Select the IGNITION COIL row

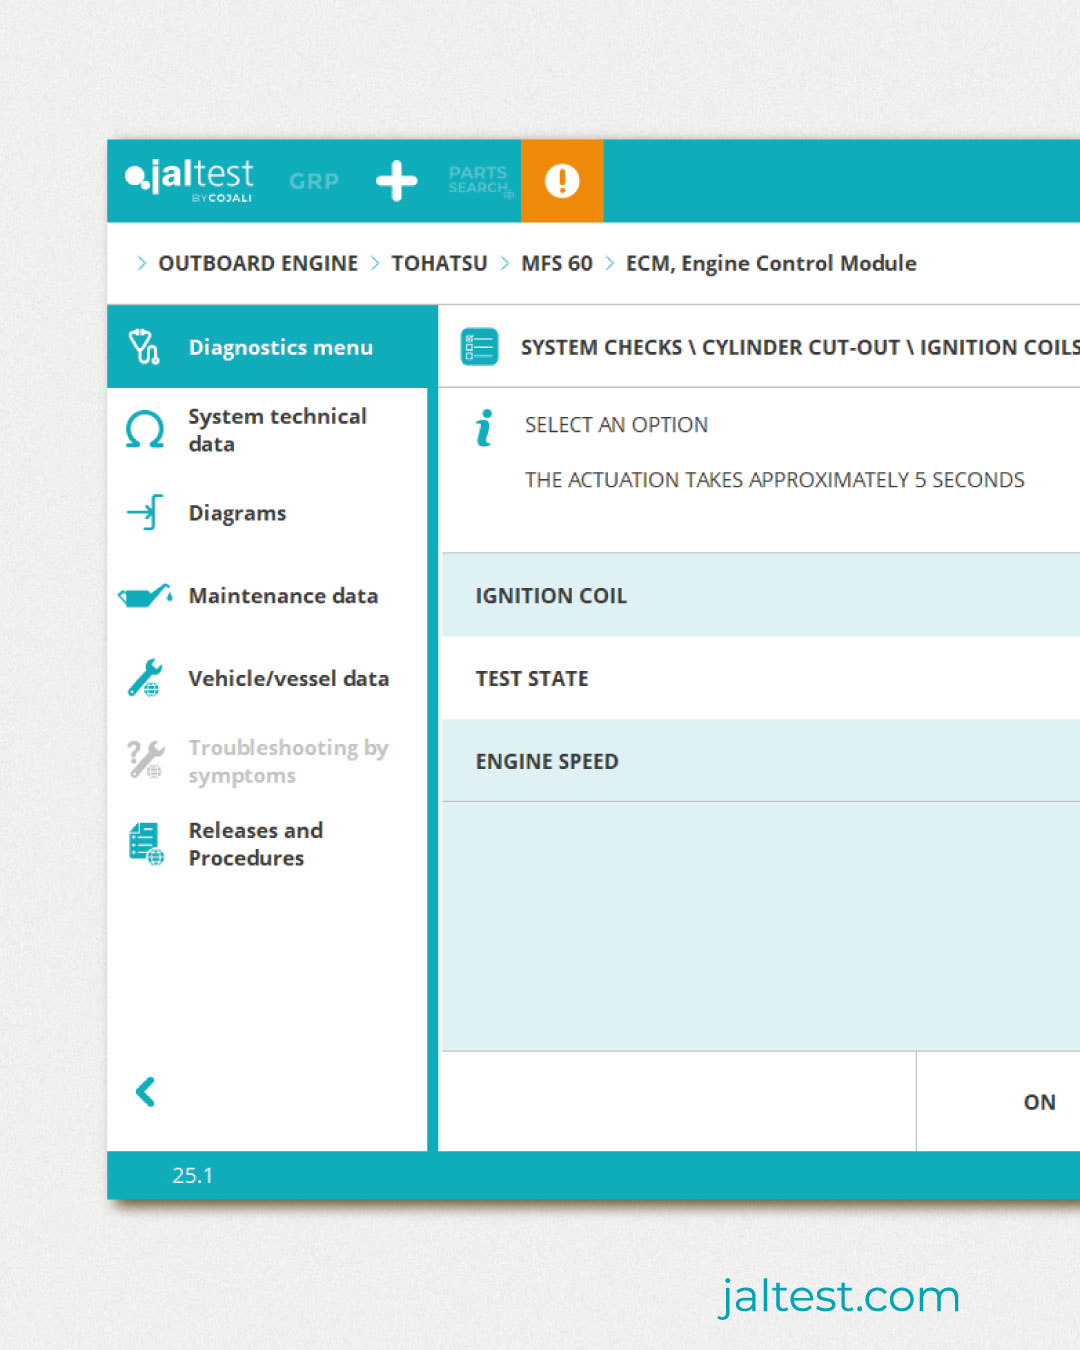[x=761, y=595]
